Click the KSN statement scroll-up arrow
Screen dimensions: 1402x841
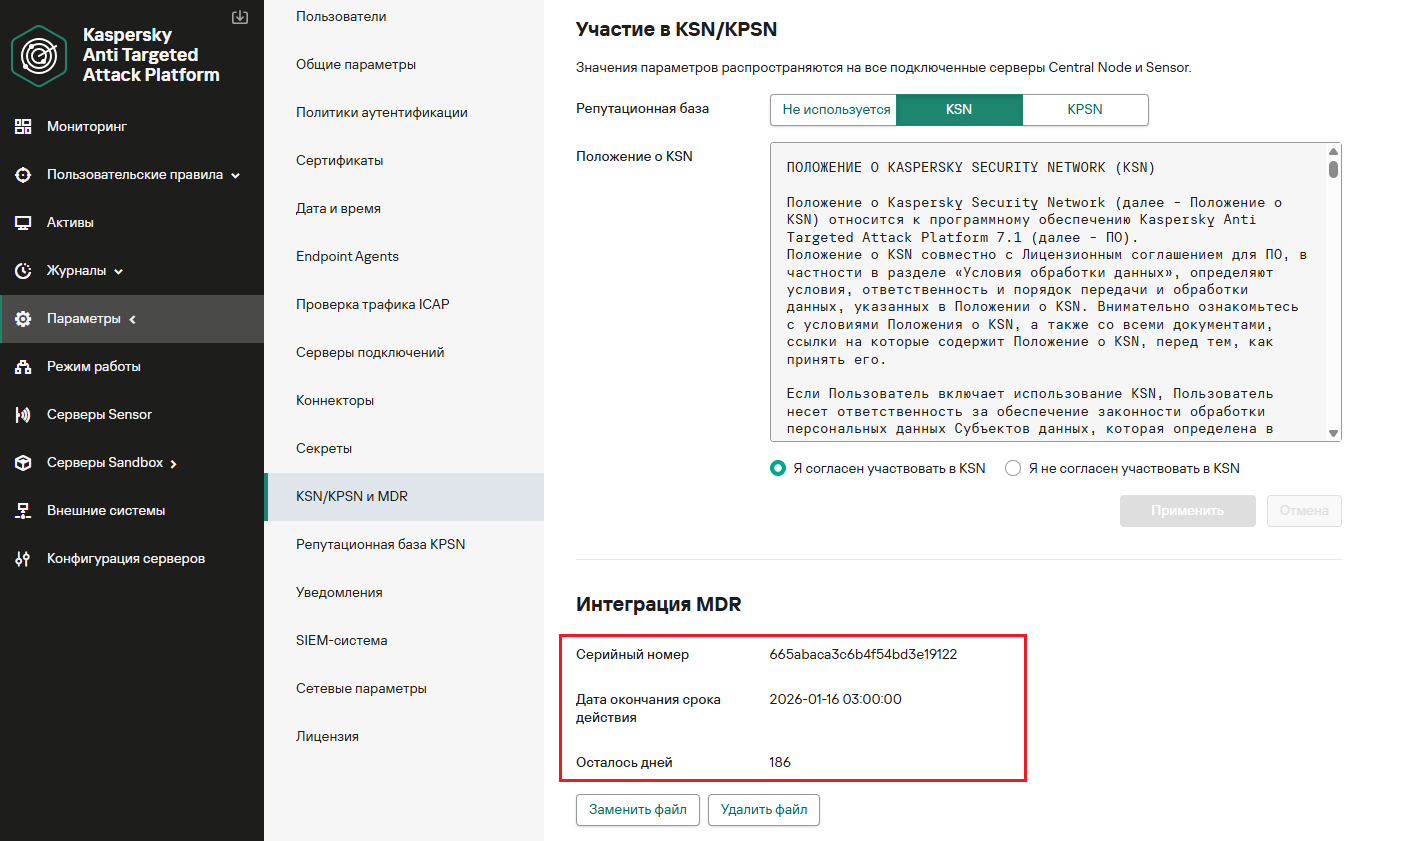point(1333,151)
